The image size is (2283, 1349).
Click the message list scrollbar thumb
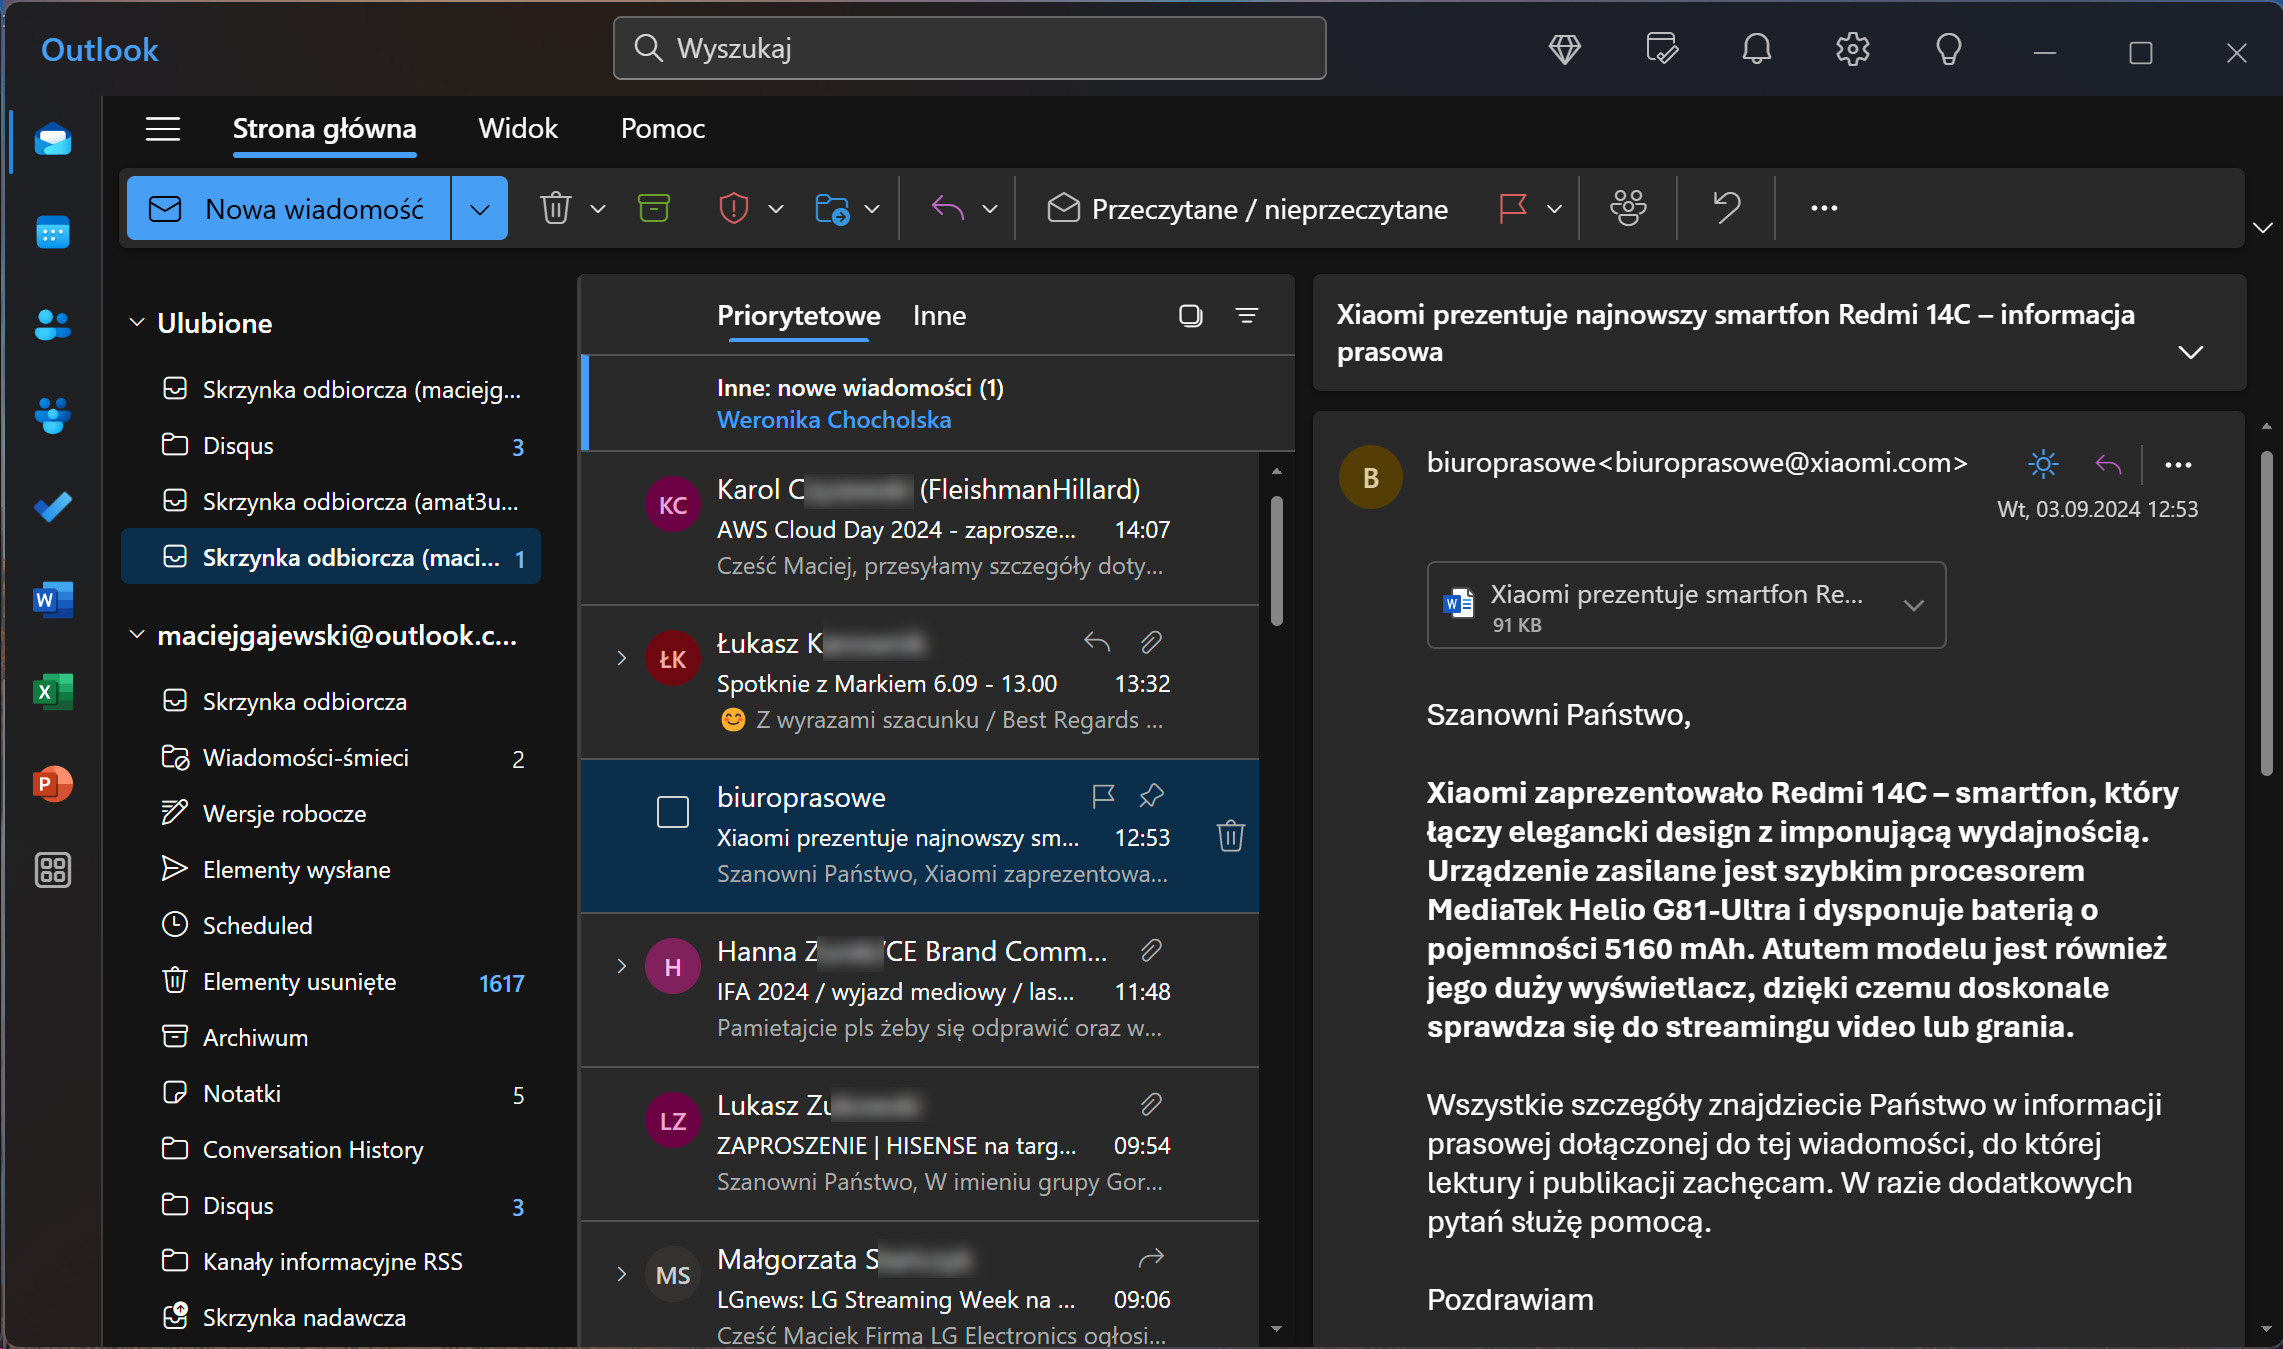click(1276, 562)
